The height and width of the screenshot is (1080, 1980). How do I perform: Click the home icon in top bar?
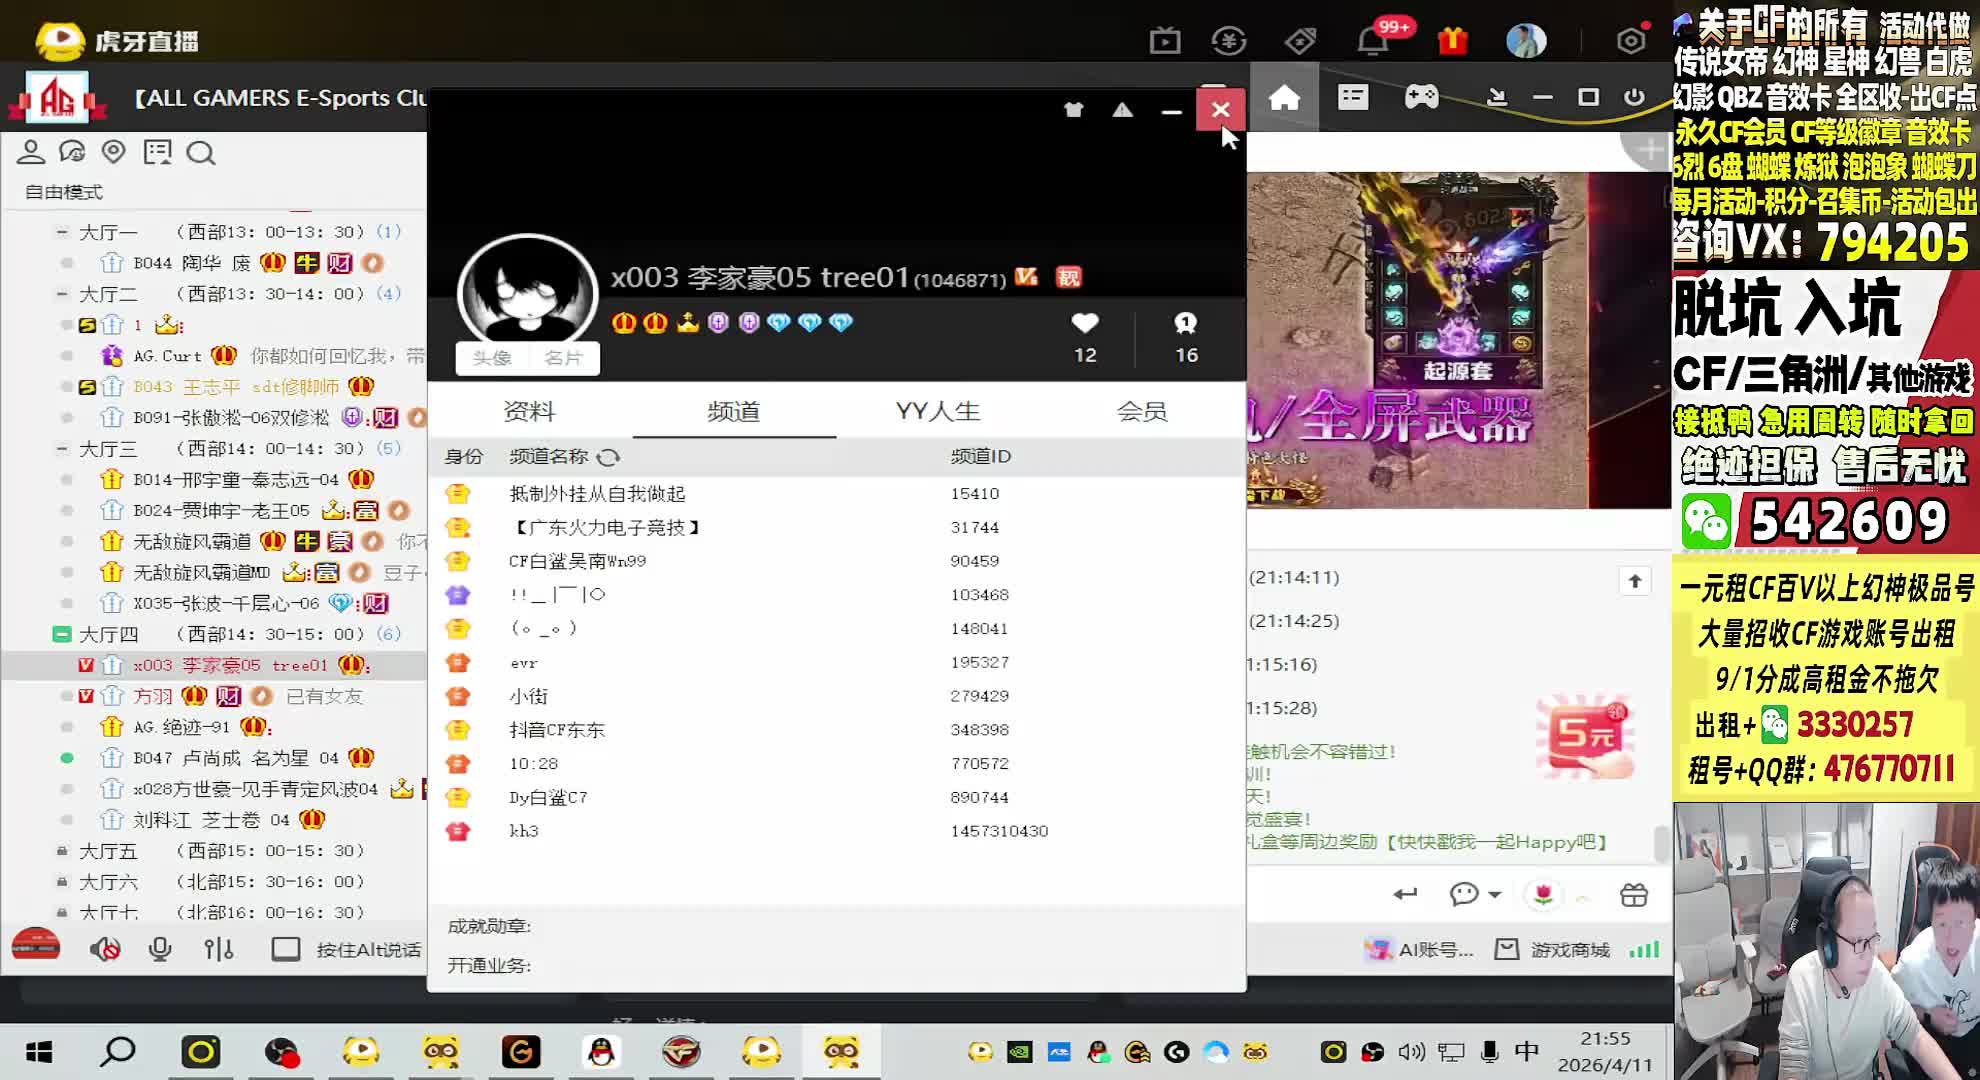tap(1284, 98)
